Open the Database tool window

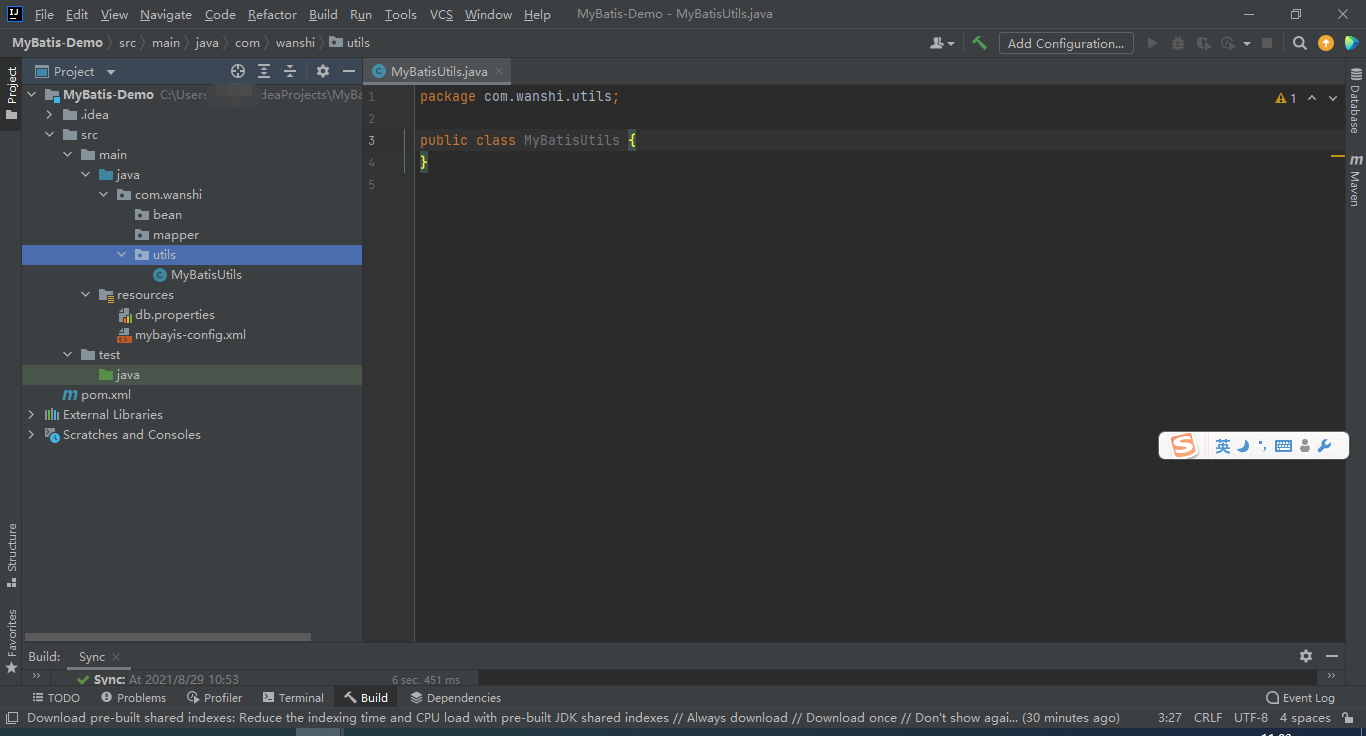1356,101
